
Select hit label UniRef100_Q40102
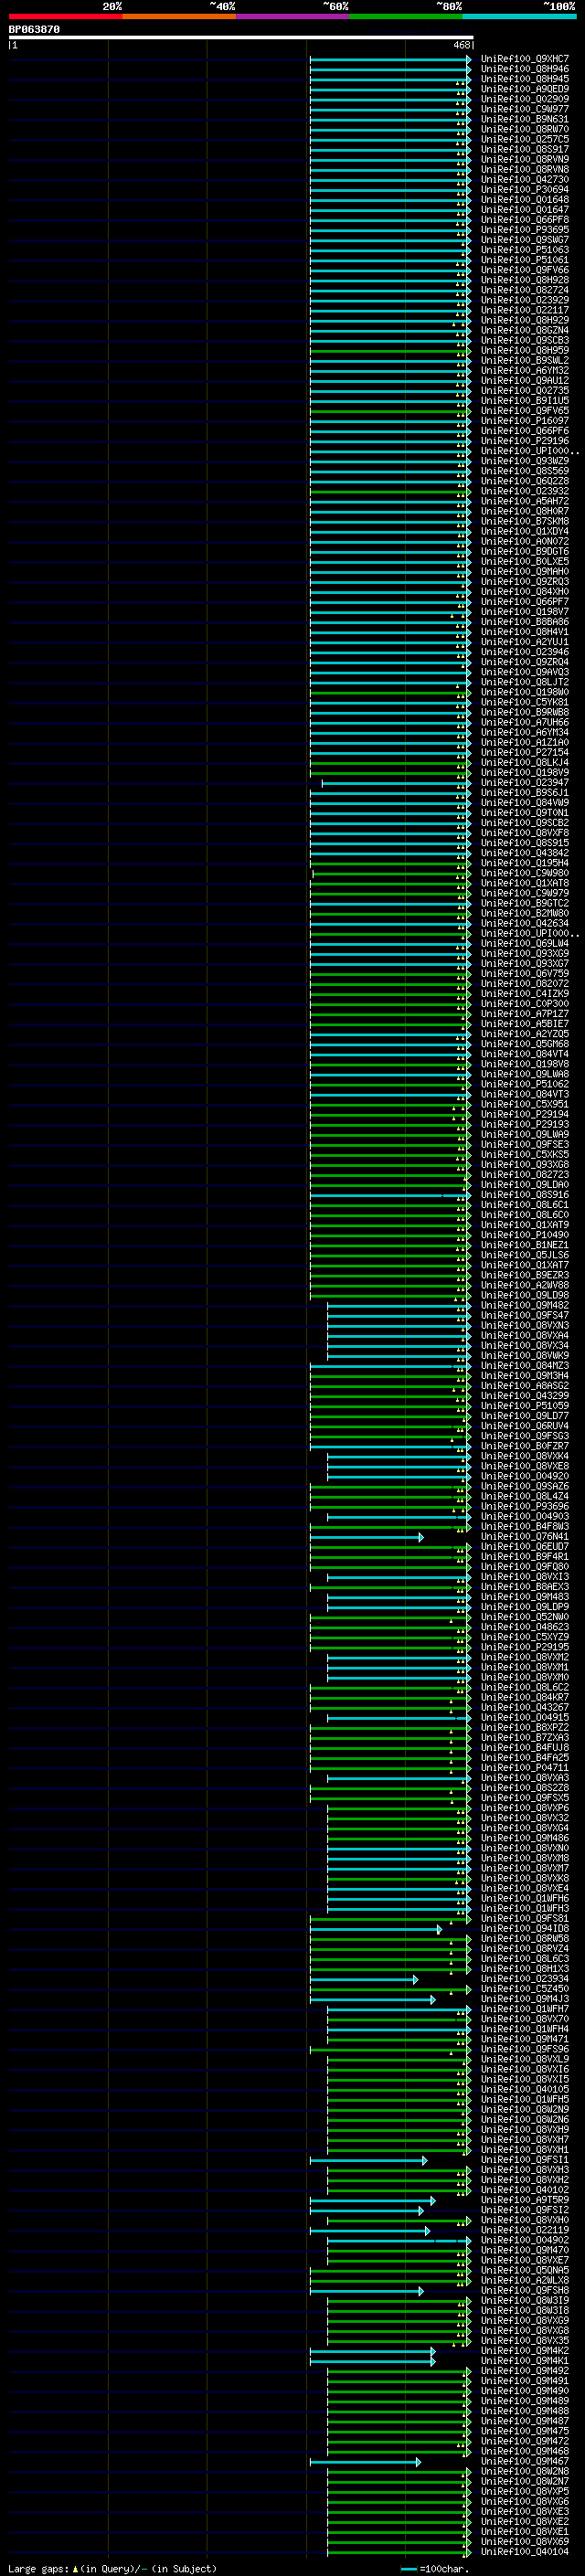[x=524, y=2190]
